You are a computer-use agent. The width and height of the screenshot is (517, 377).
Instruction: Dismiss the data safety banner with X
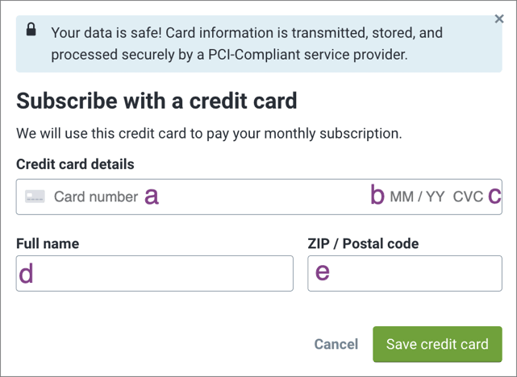499,19
